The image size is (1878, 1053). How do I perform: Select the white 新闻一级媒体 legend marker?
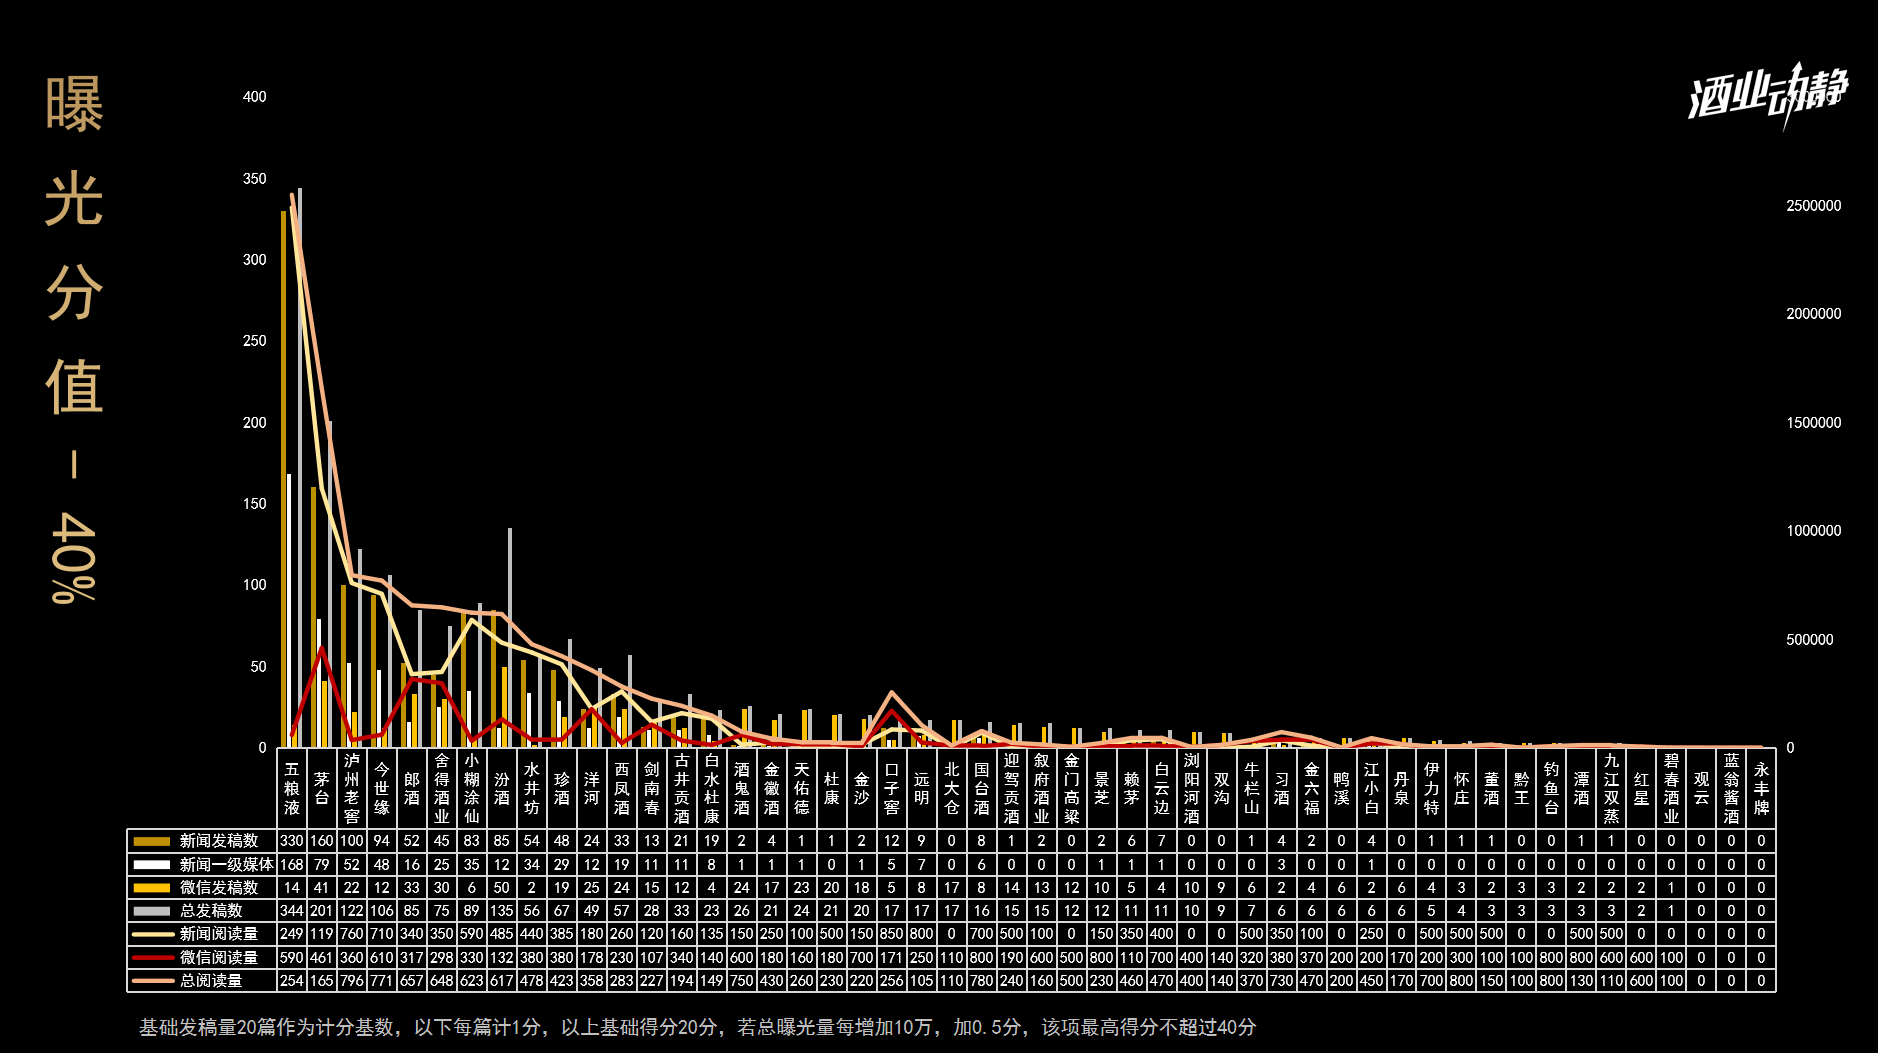[152, 864]
